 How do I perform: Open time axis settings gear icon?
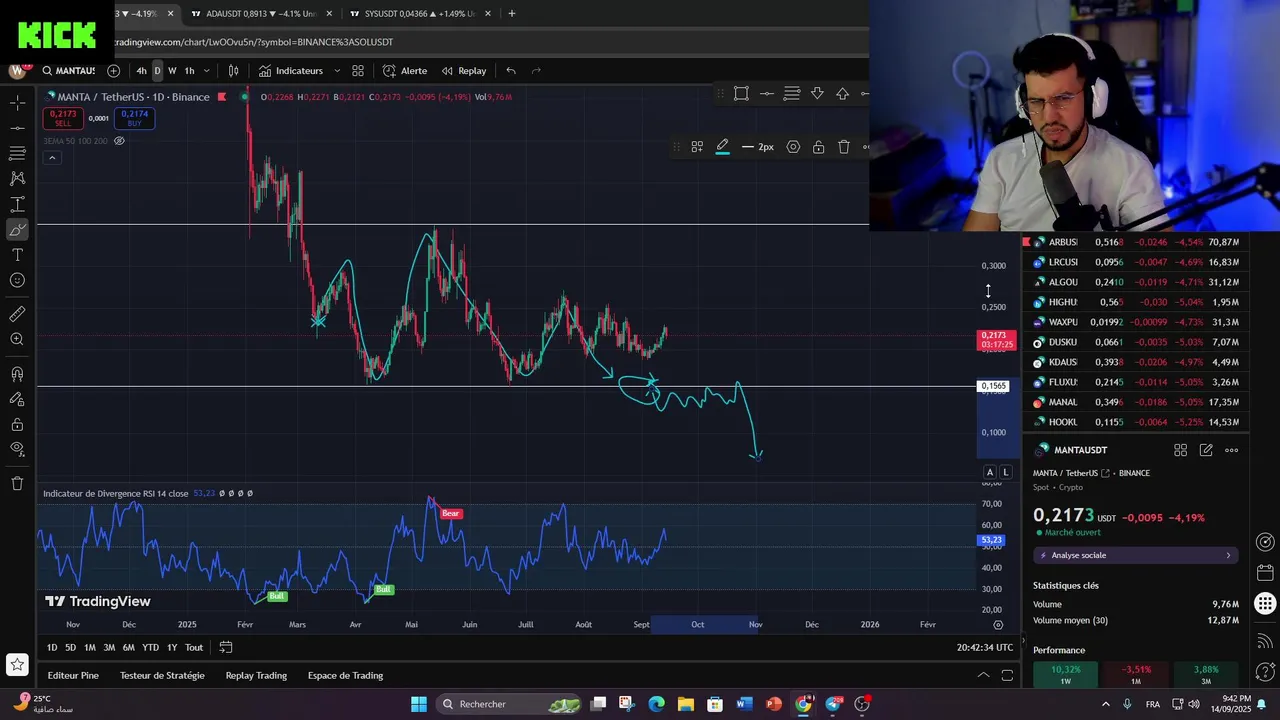click(x=998, y=625)
